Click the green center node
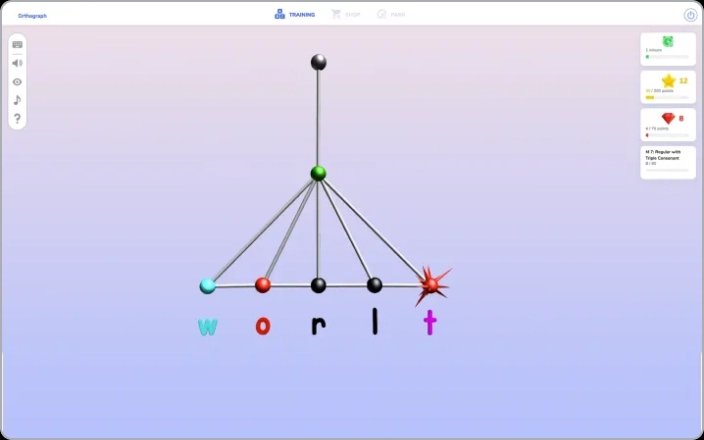Screen dimensions: 704x440 (318, 173)
